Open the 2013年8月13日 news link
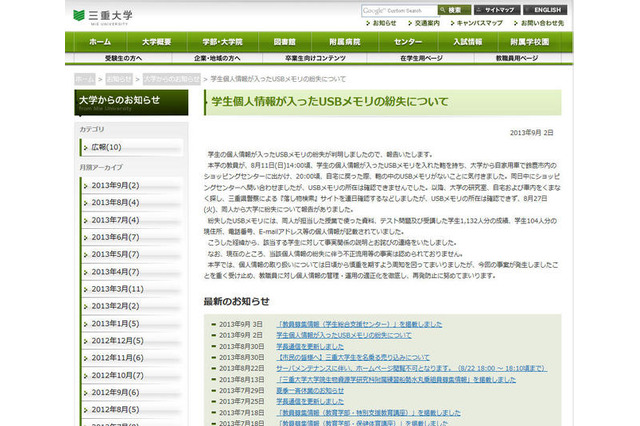This screenshot has height=426, width=640. point(396,380)
